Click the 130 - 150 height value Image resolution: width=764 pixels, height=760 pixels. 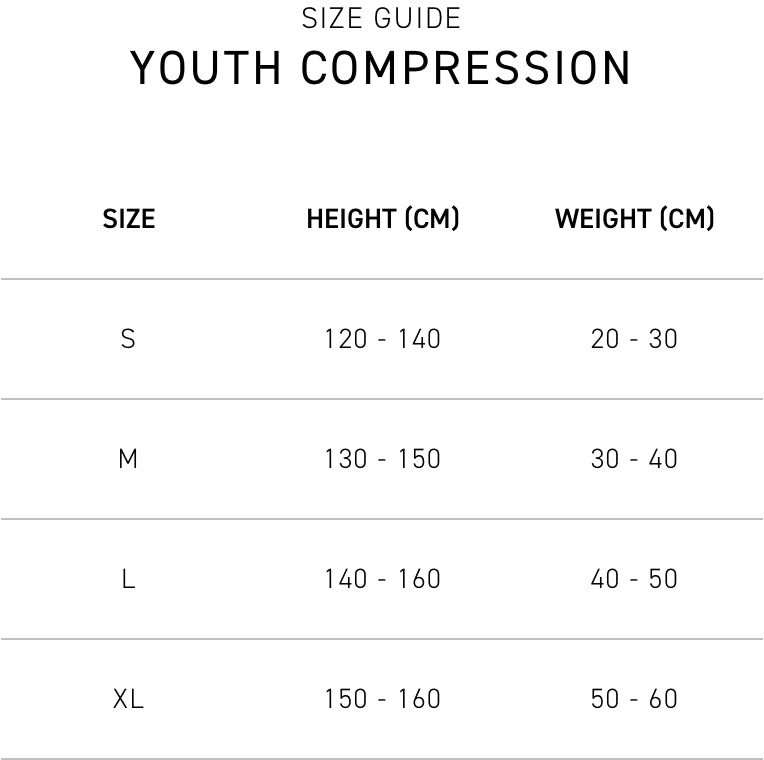tap(382, 459)
